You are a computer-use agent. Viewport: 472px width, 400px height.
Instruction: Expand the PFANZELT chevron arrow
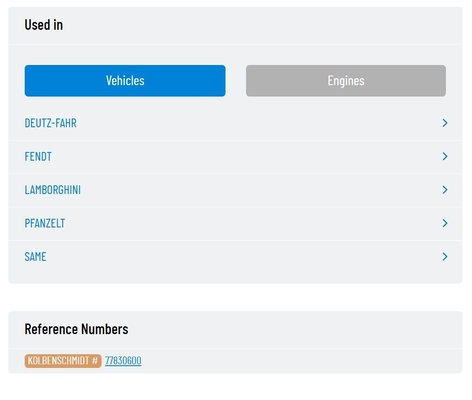(x=445, y=223)
